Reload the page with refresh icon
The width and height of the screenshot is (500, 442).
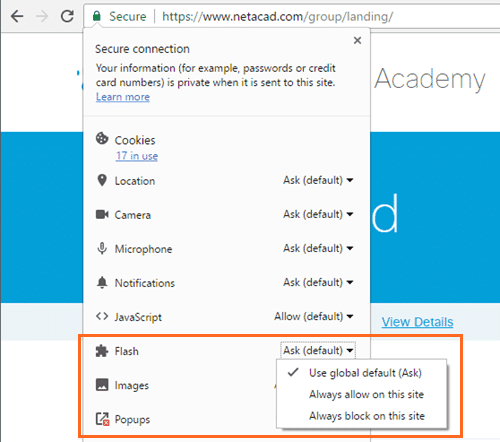point(67,16)
